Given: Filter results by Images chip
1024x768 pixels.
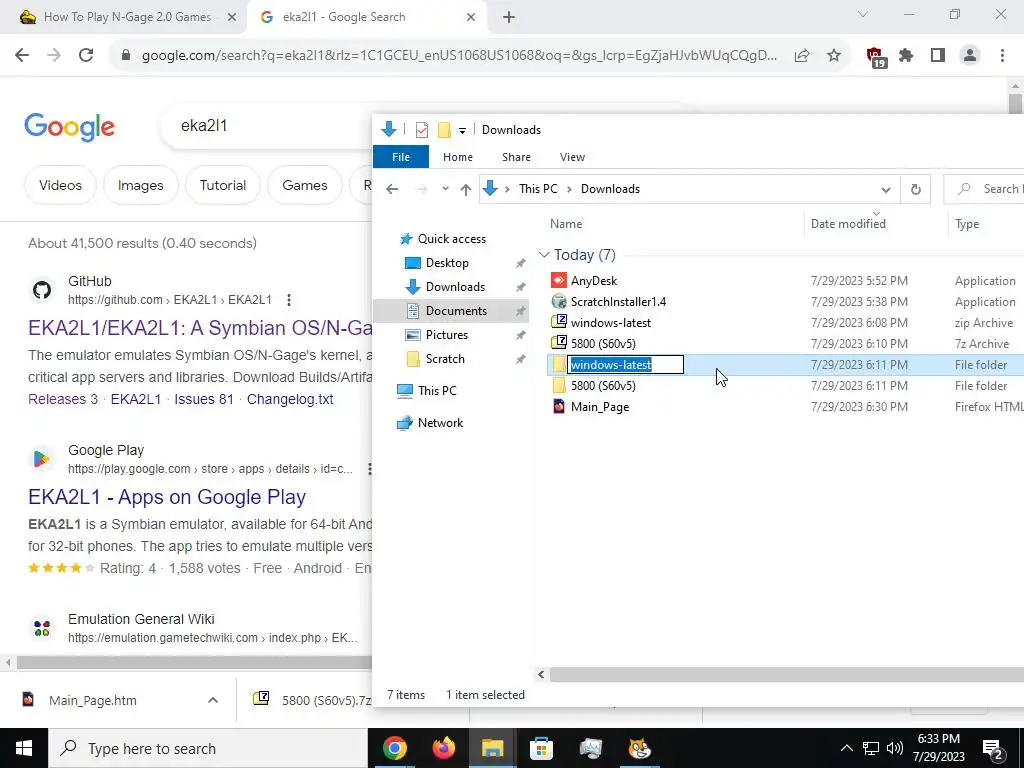Looking at the screenshot, I should (140, 185).
